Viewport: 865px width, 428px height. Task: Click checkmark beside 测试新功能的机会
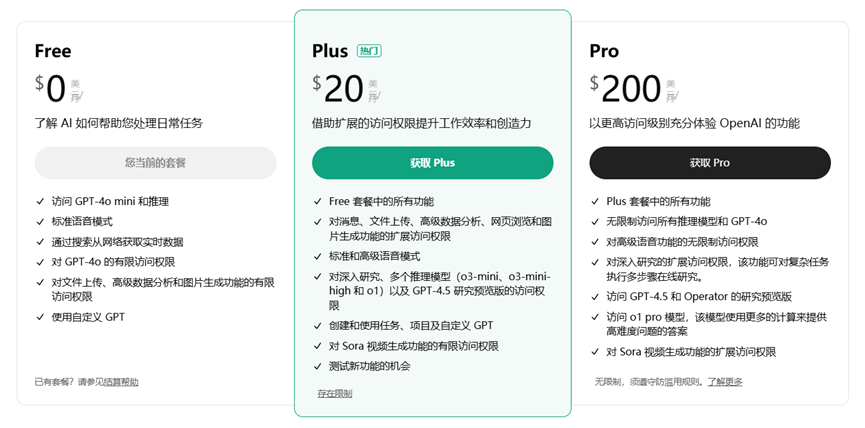click(317, 366)
